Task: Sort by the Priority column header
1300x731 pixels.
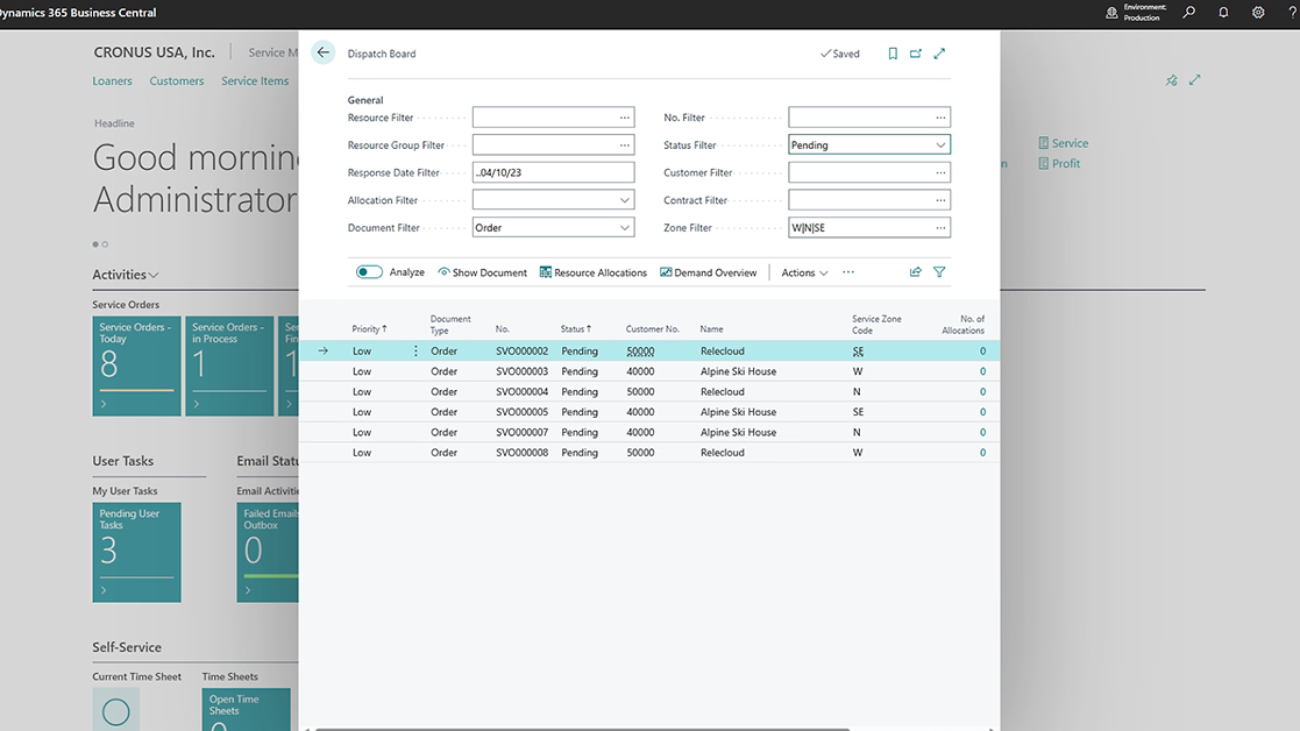Action: pyautogui.click(x=367, y=329)
